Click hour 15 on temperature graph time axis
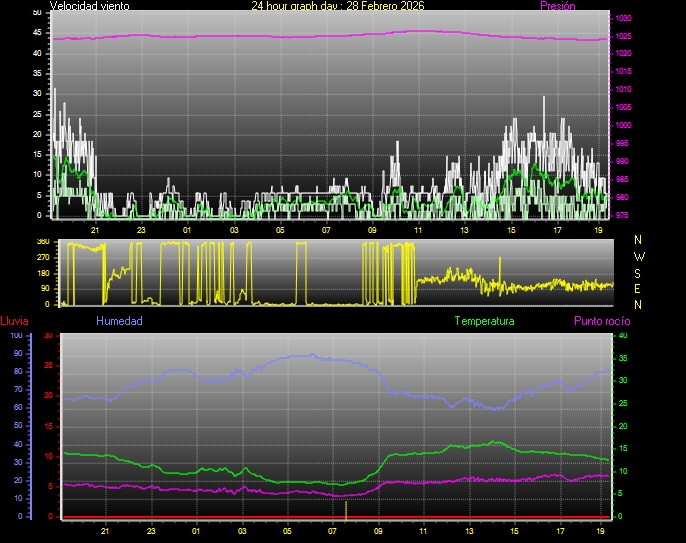The width and height of the screenshot is (686, 543). pyautogui.click(x=514, y=531)
